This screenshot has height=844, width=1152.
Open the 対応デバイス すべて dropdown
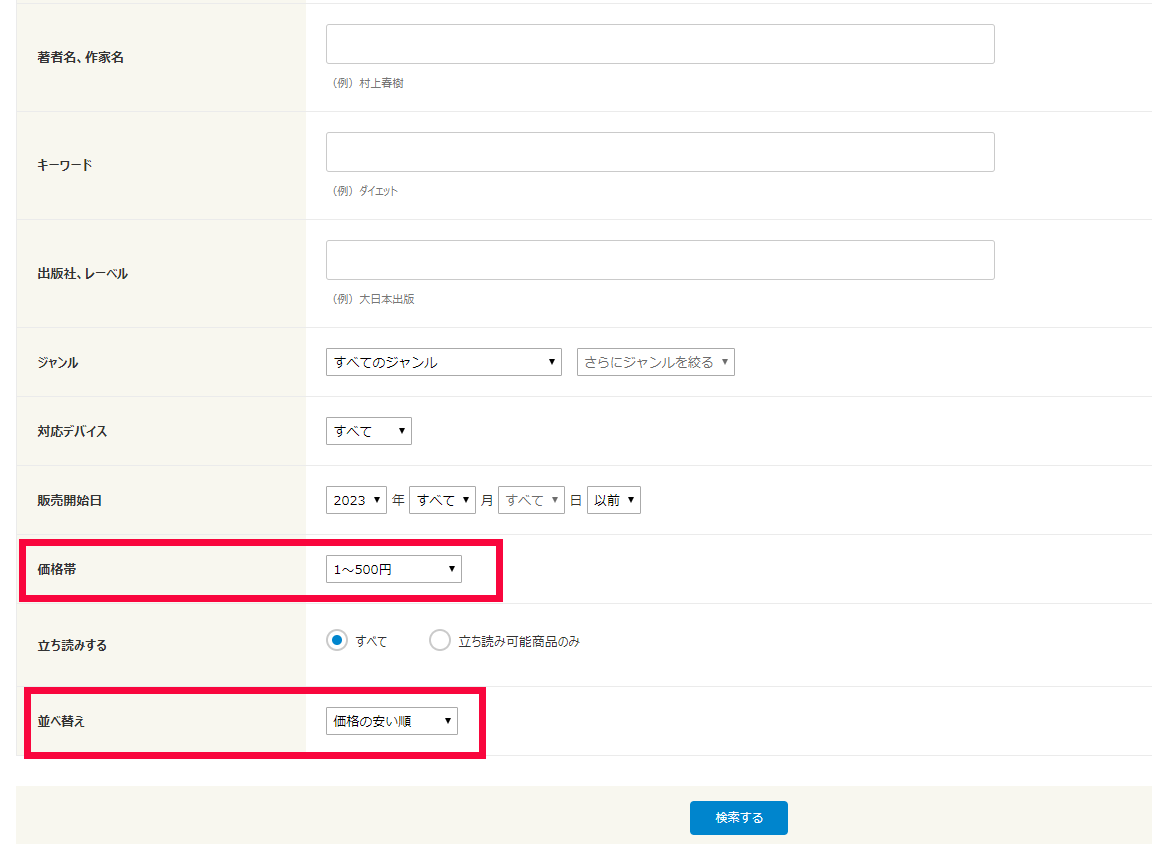(368, 431)
